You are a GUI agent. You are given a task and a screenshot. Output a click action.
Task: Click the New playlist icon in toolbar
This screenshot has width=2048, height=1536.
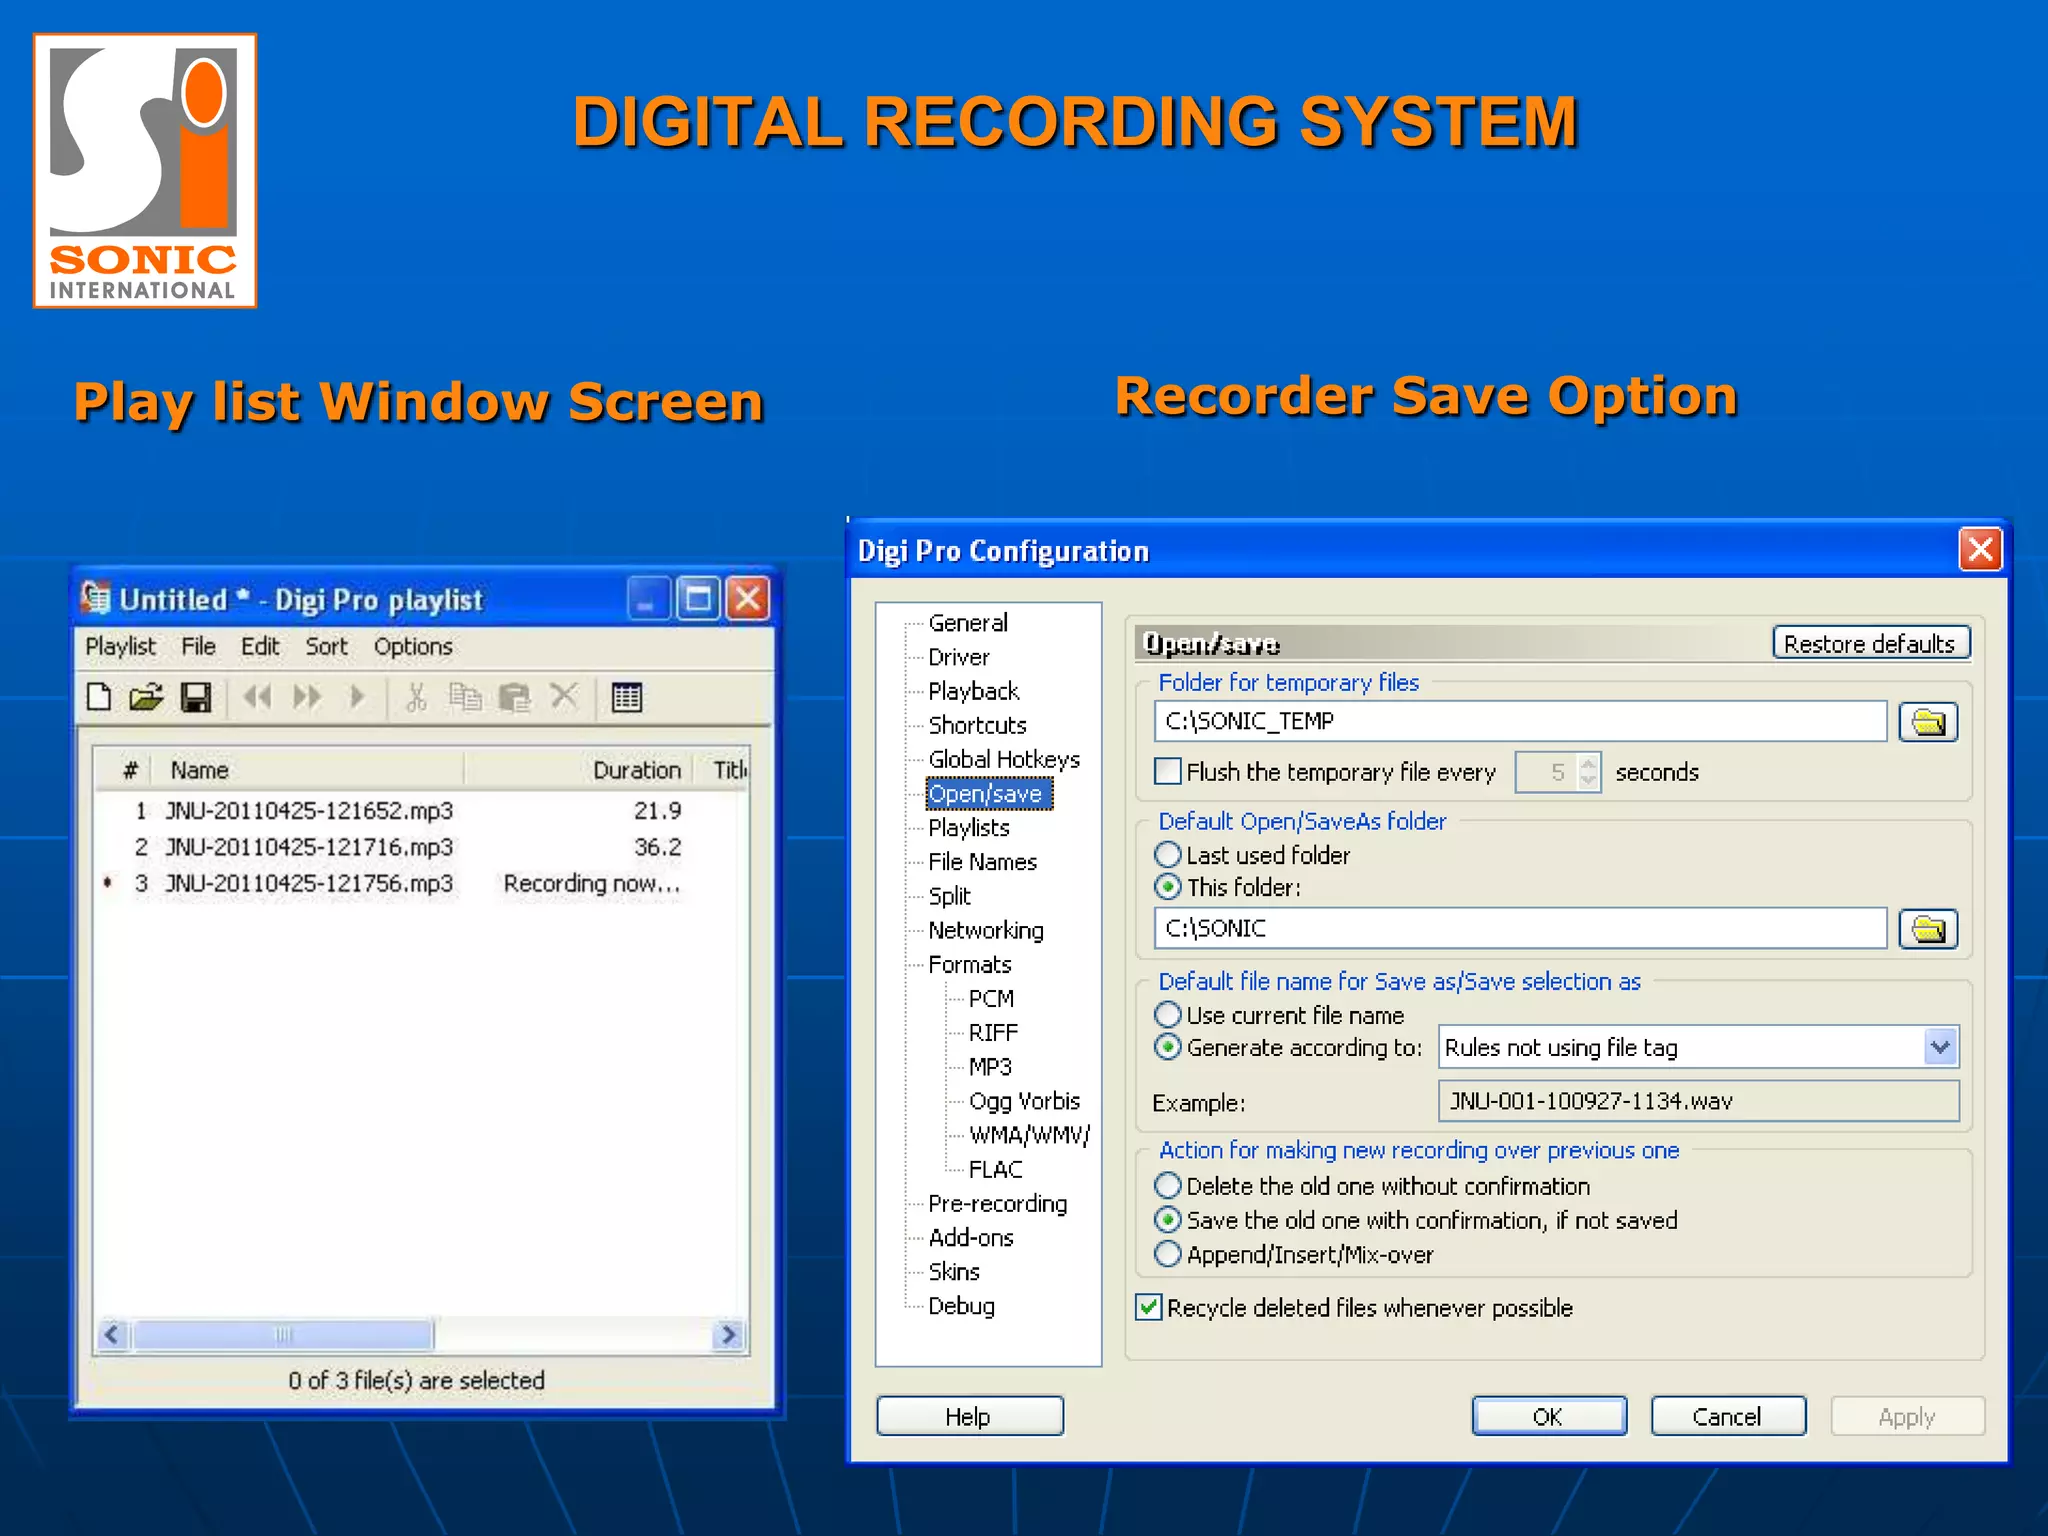[x=99, y=696]
